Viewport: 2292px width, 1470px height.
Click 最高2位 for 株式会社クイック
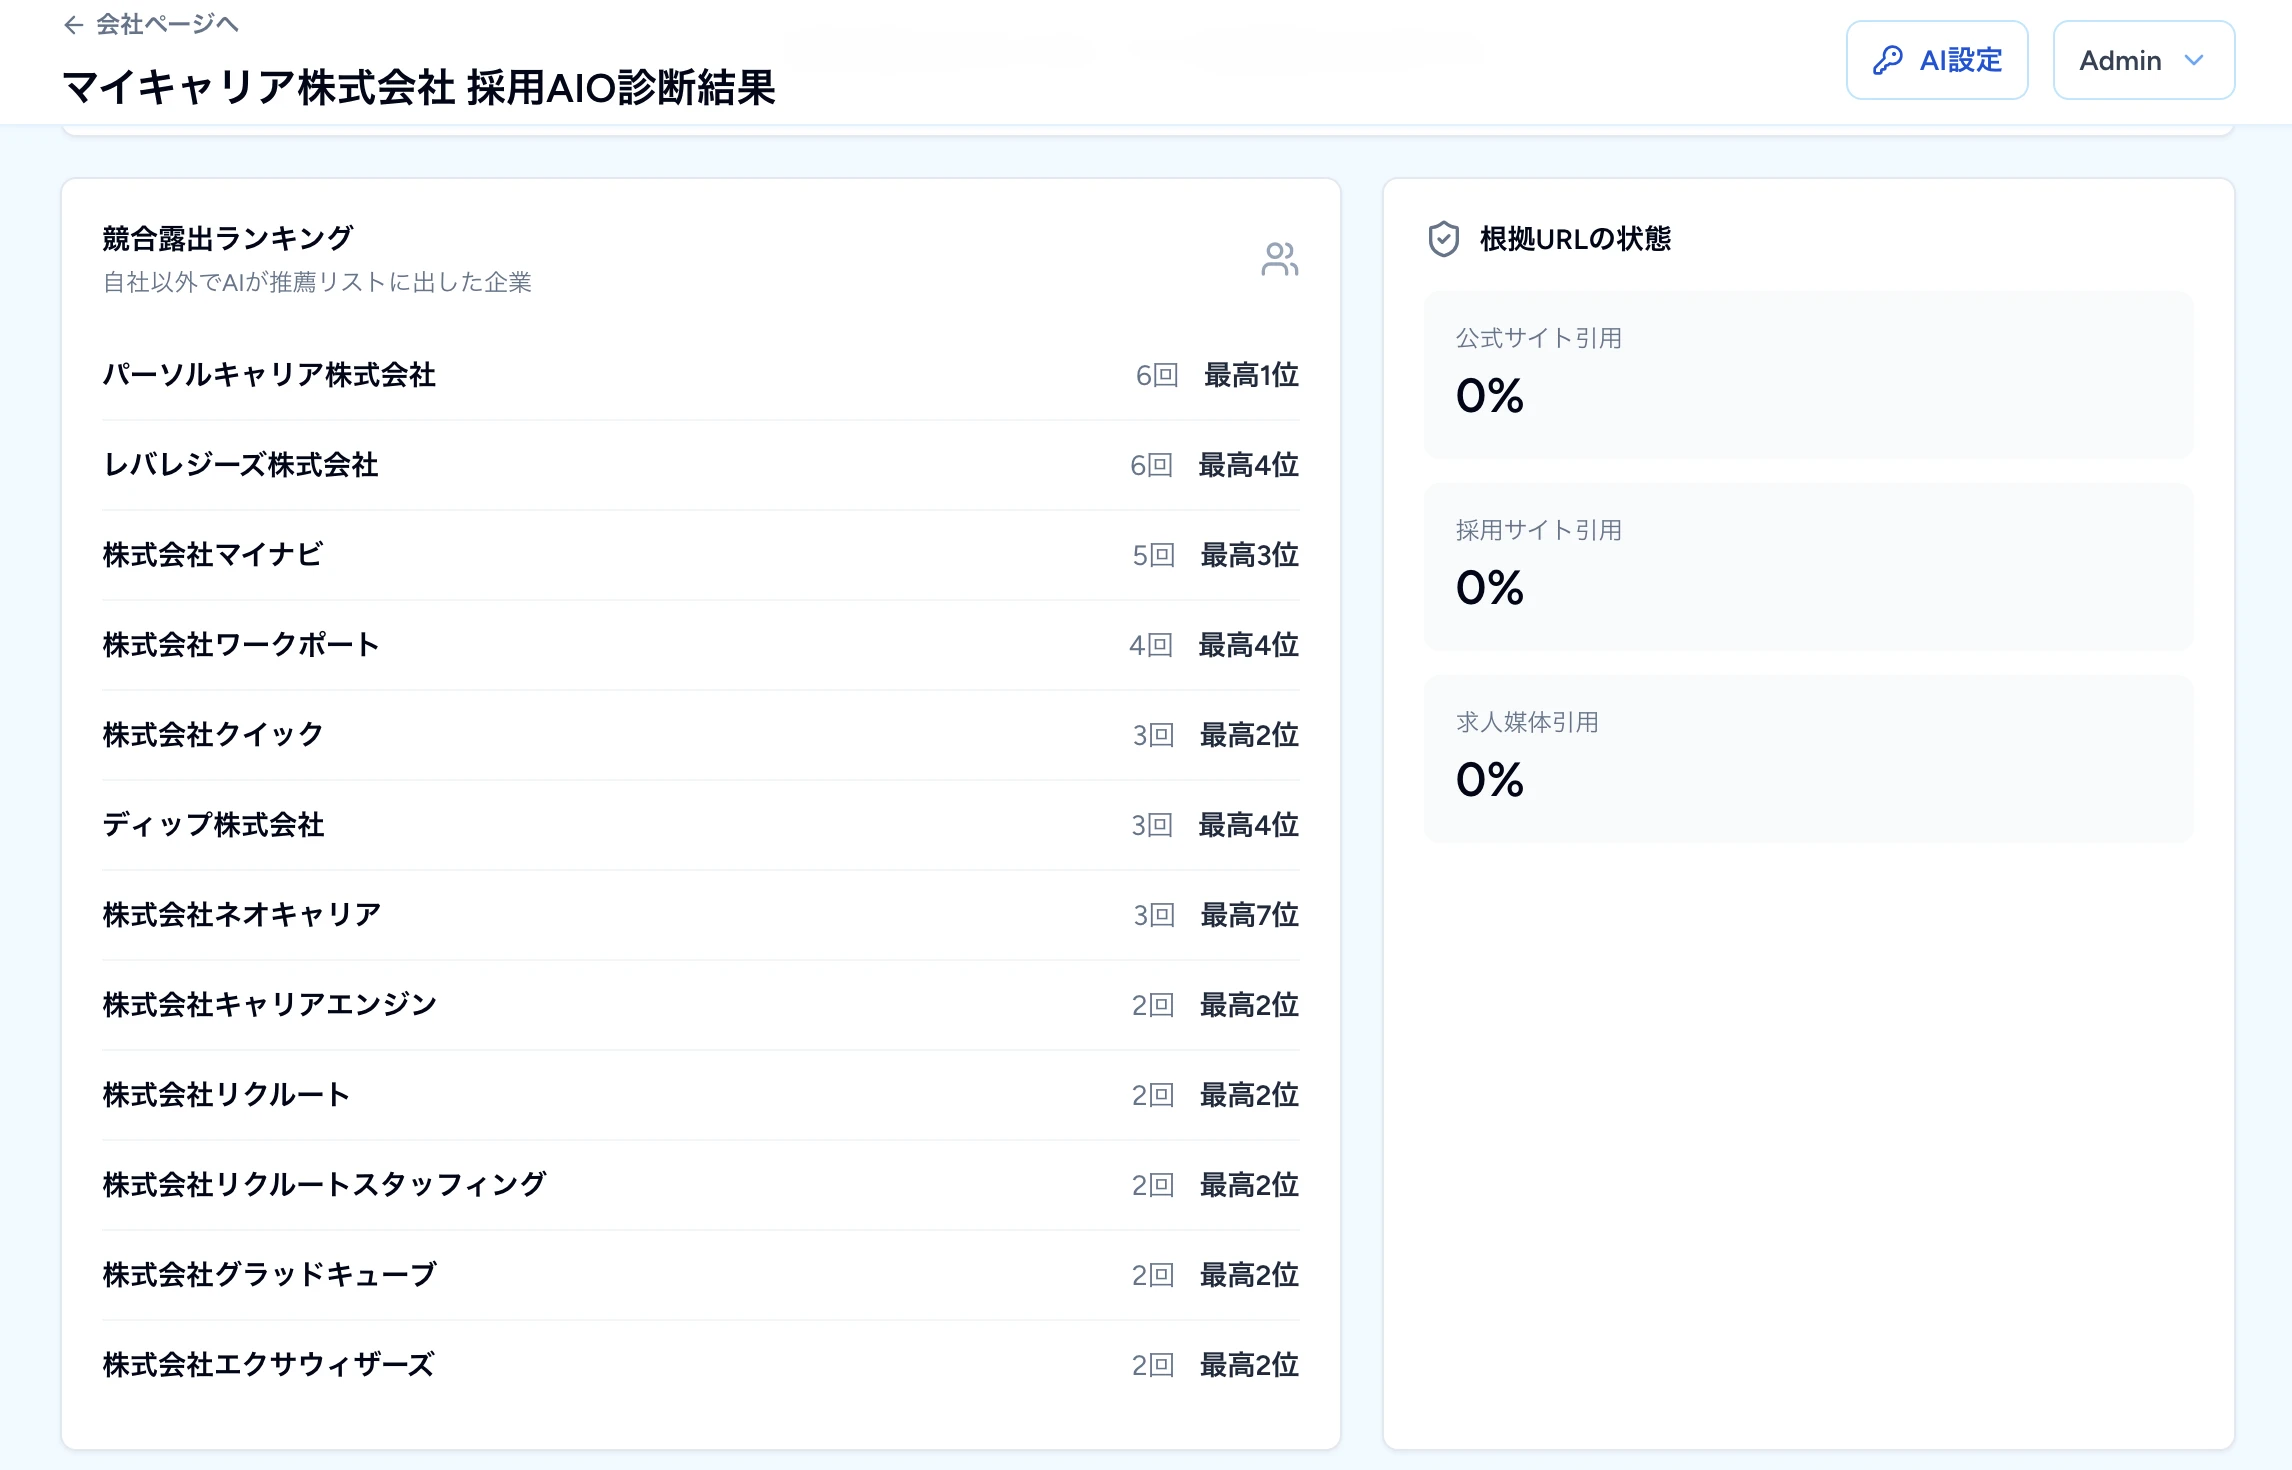pos(1249,735)
